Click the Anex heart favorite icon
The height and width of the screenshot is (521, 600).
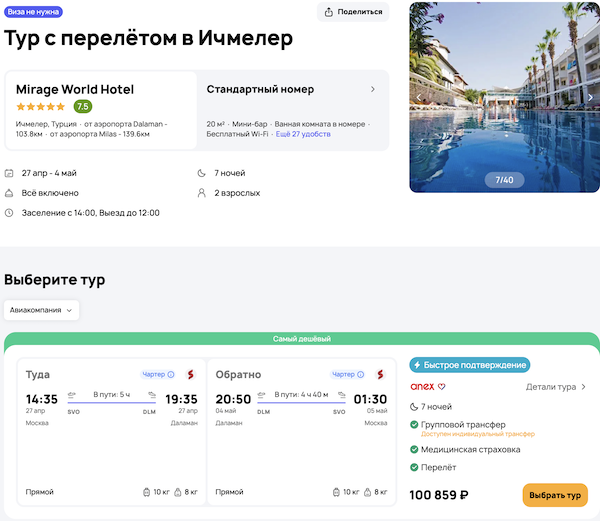[441, 387]
